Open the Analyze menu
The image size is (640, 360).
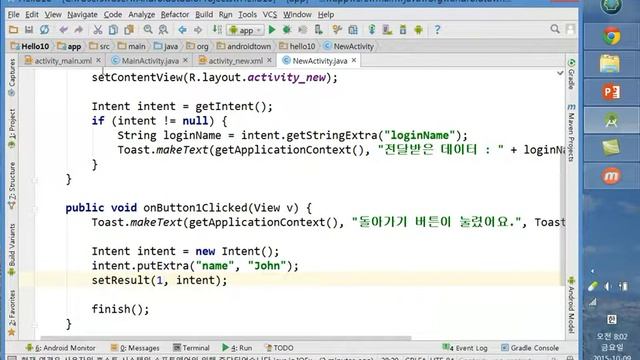point(141,14)
